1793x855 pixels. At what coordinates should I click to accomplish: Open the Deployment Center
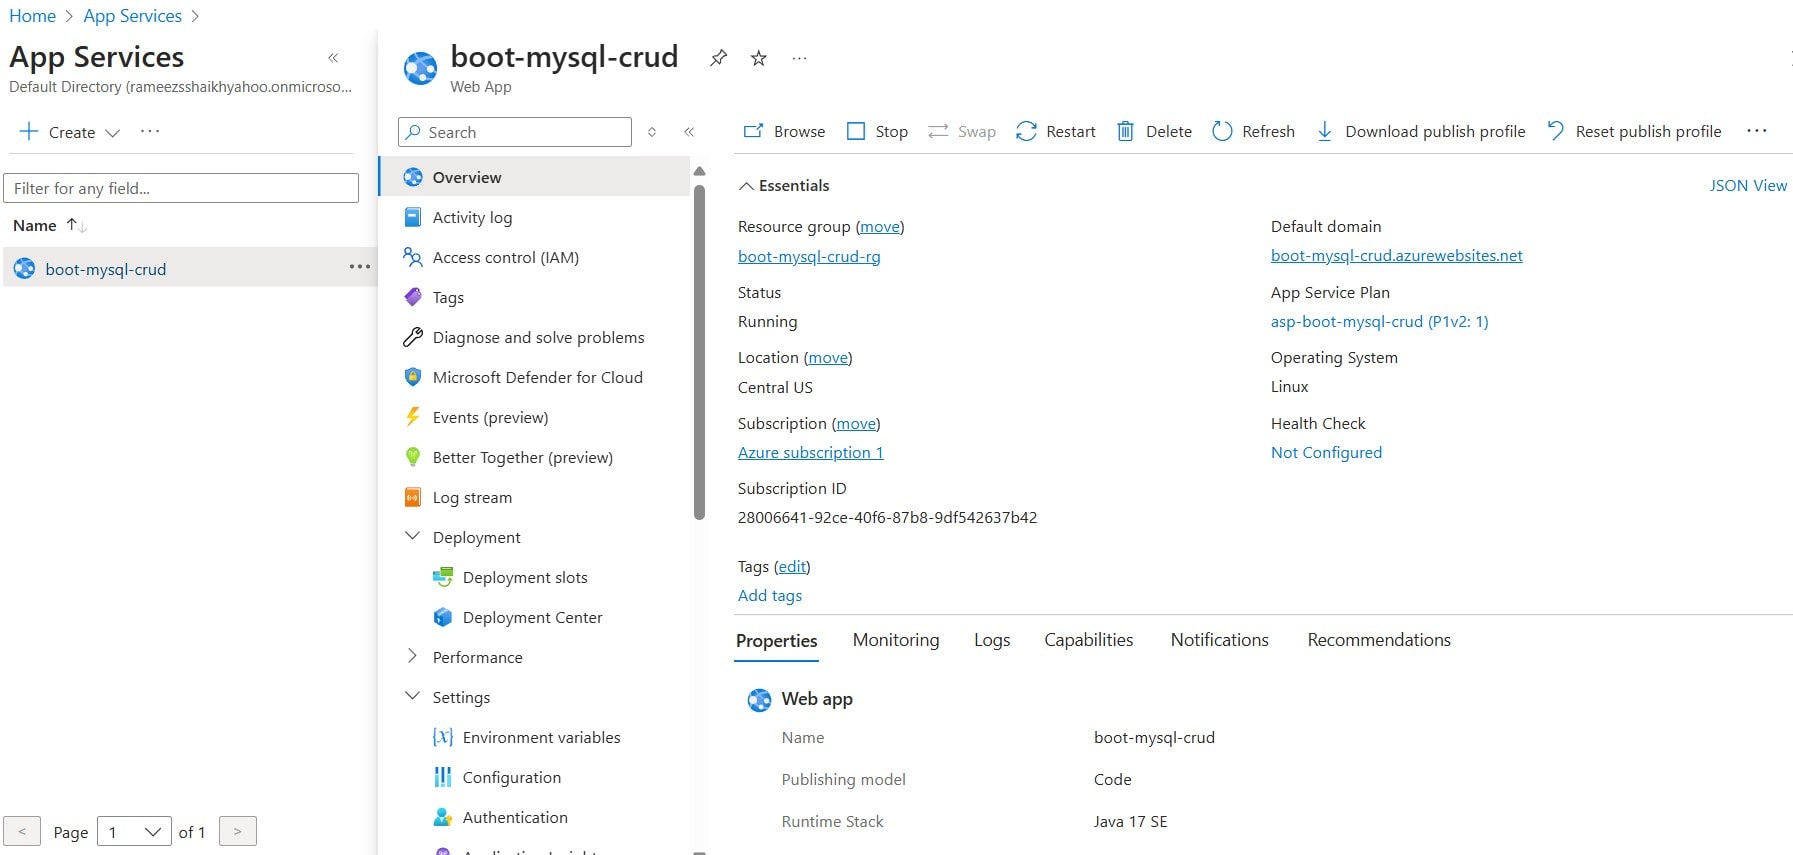(x=534, y=617)
